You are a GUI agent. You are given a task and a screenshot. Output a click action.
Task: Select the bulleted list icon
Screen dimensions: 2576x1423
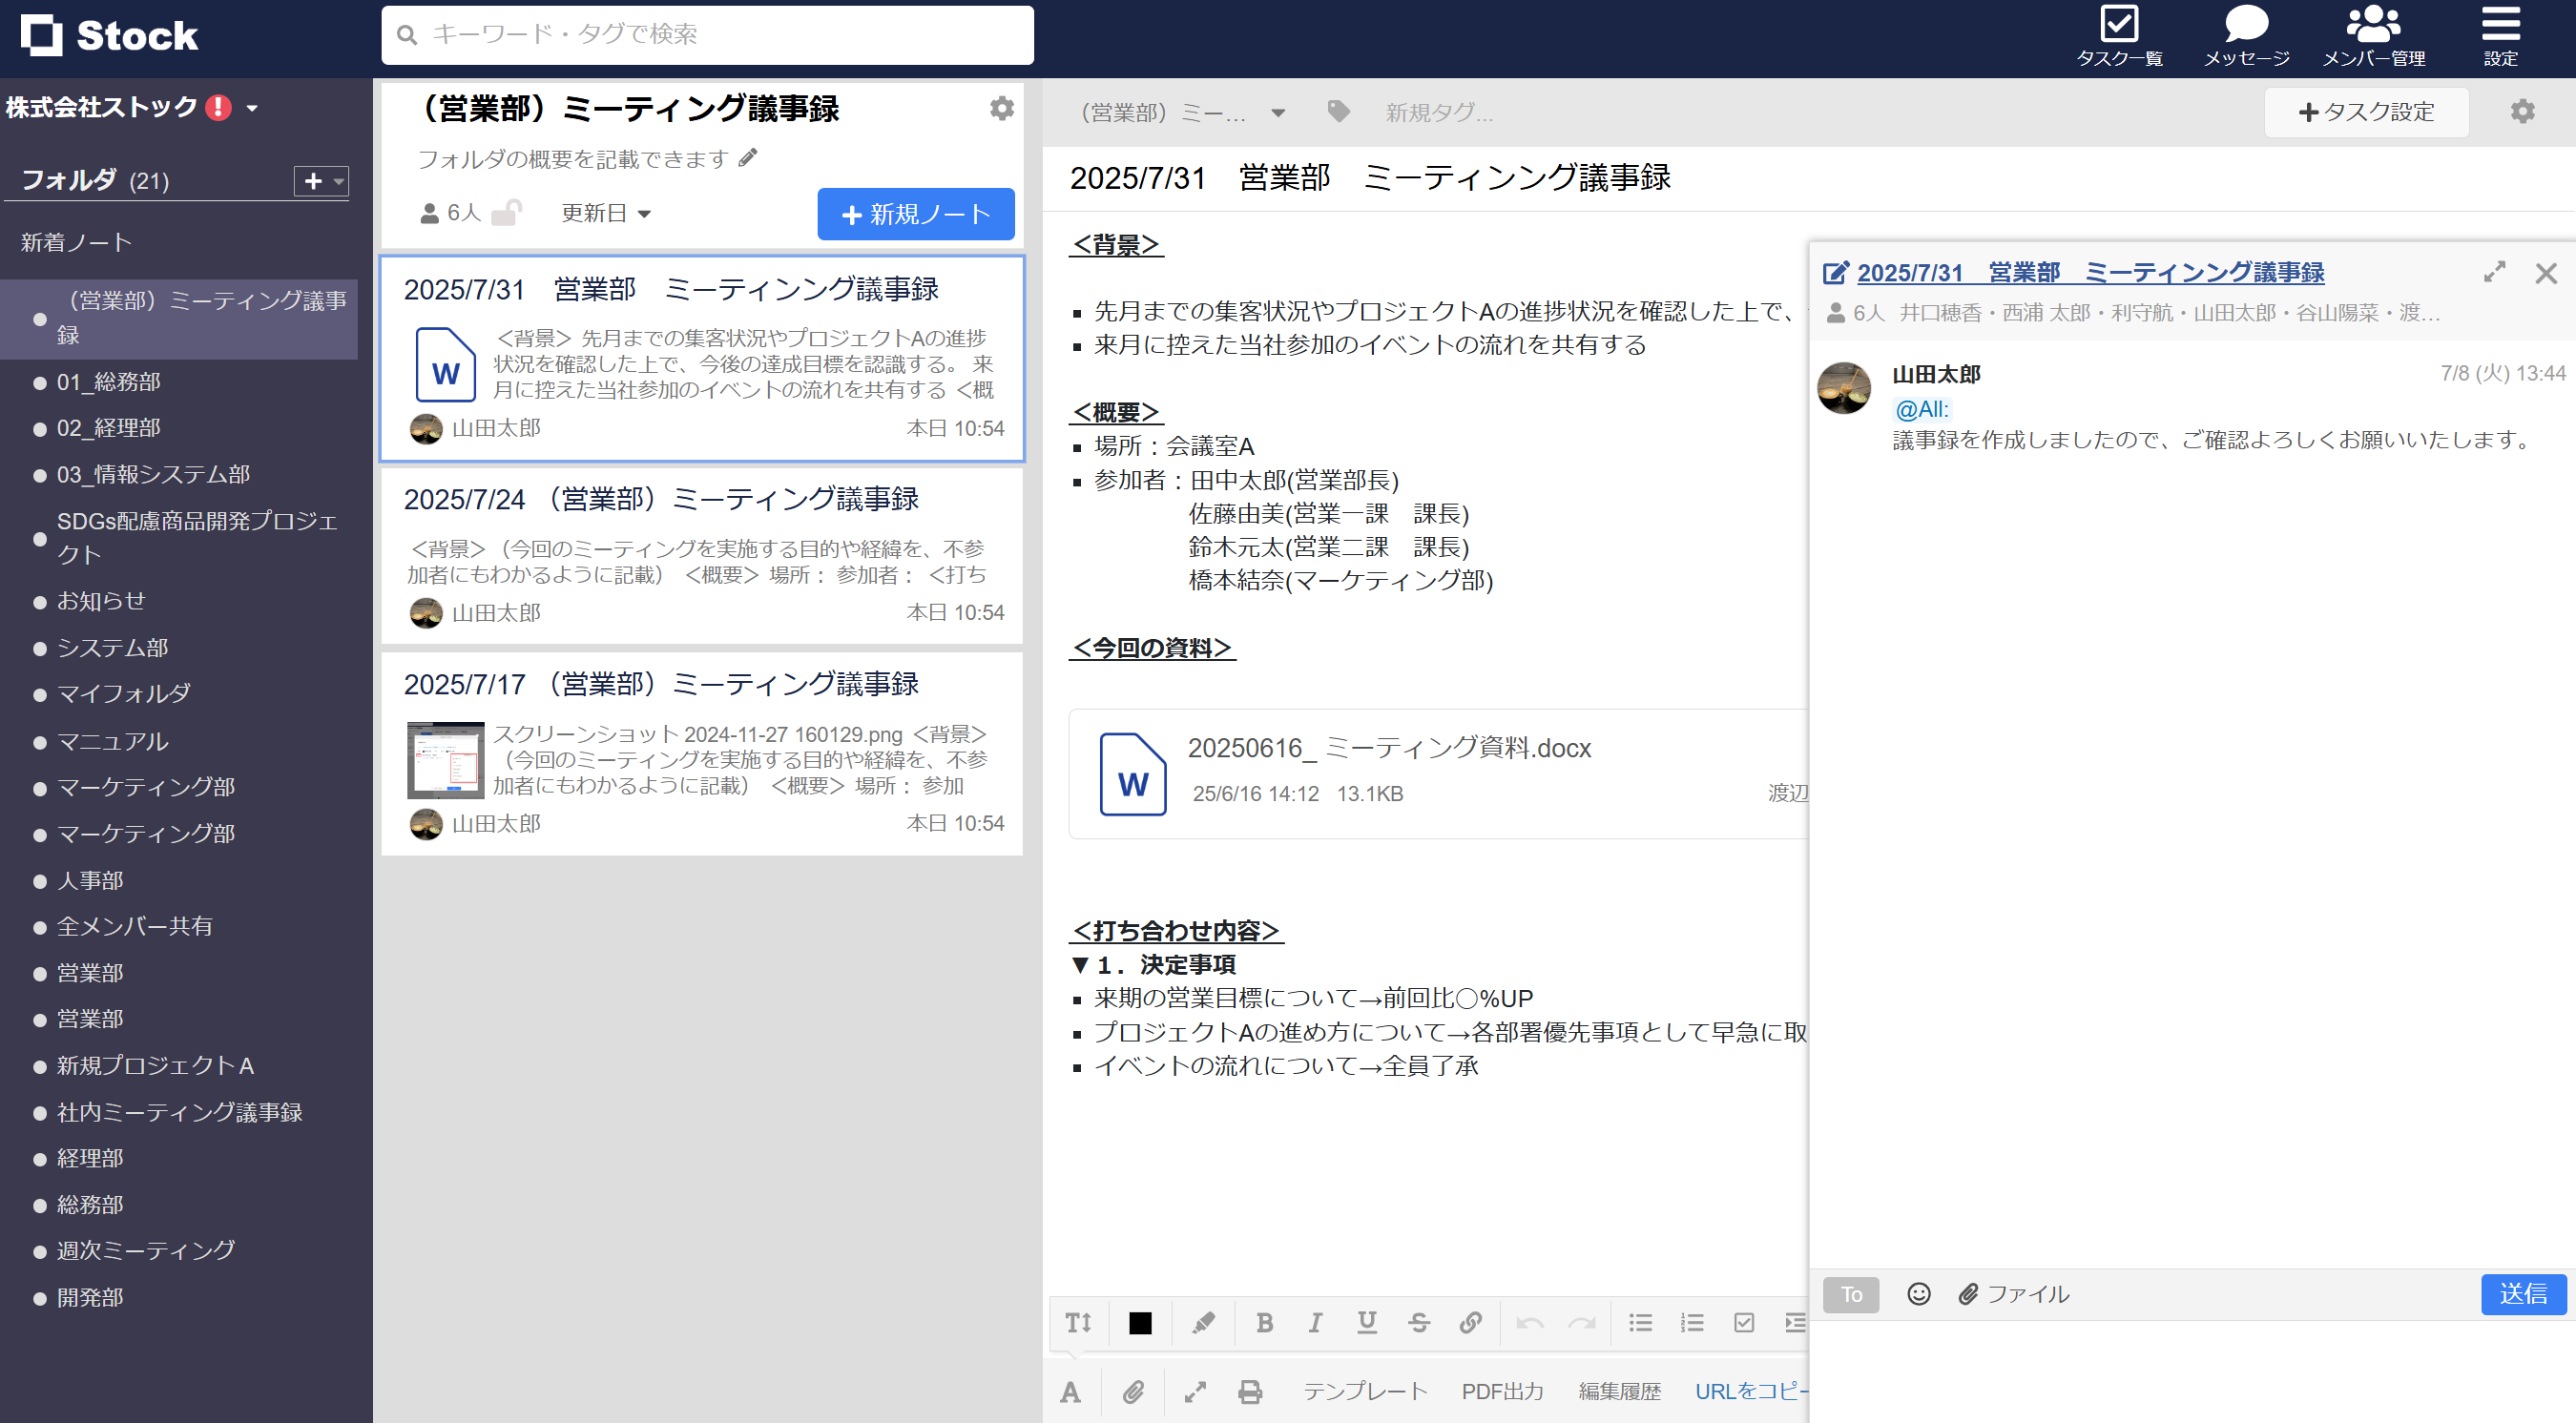[1639, 1322]
